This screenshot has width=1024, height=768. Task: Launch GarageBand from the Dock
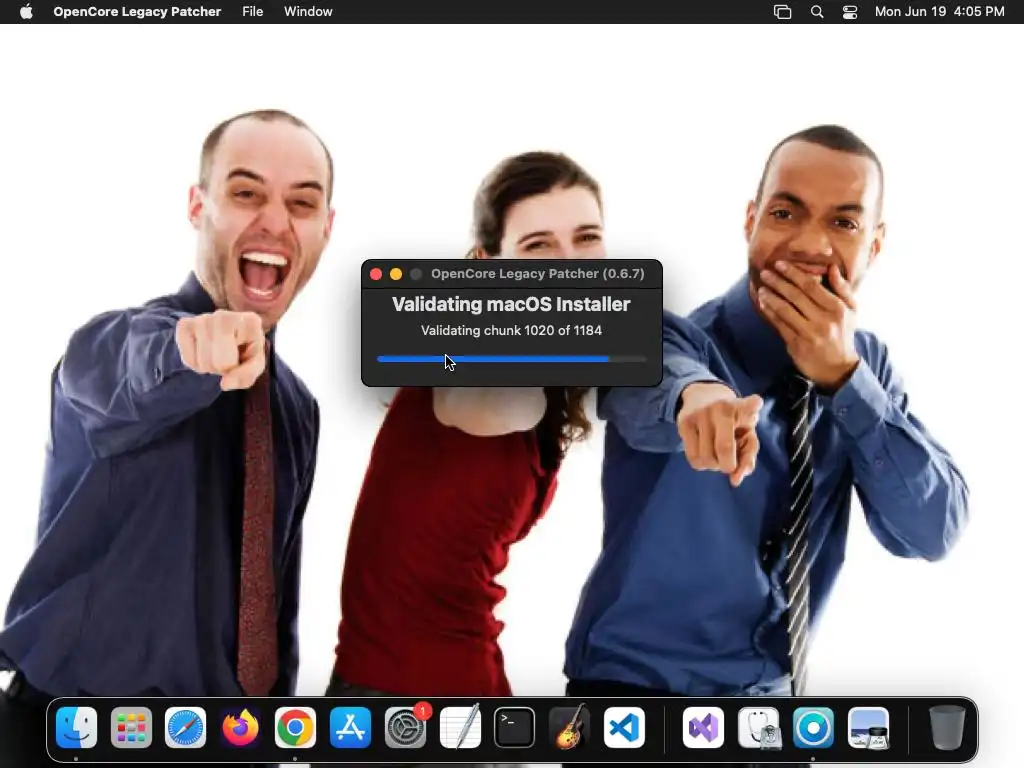coord(569,728)
